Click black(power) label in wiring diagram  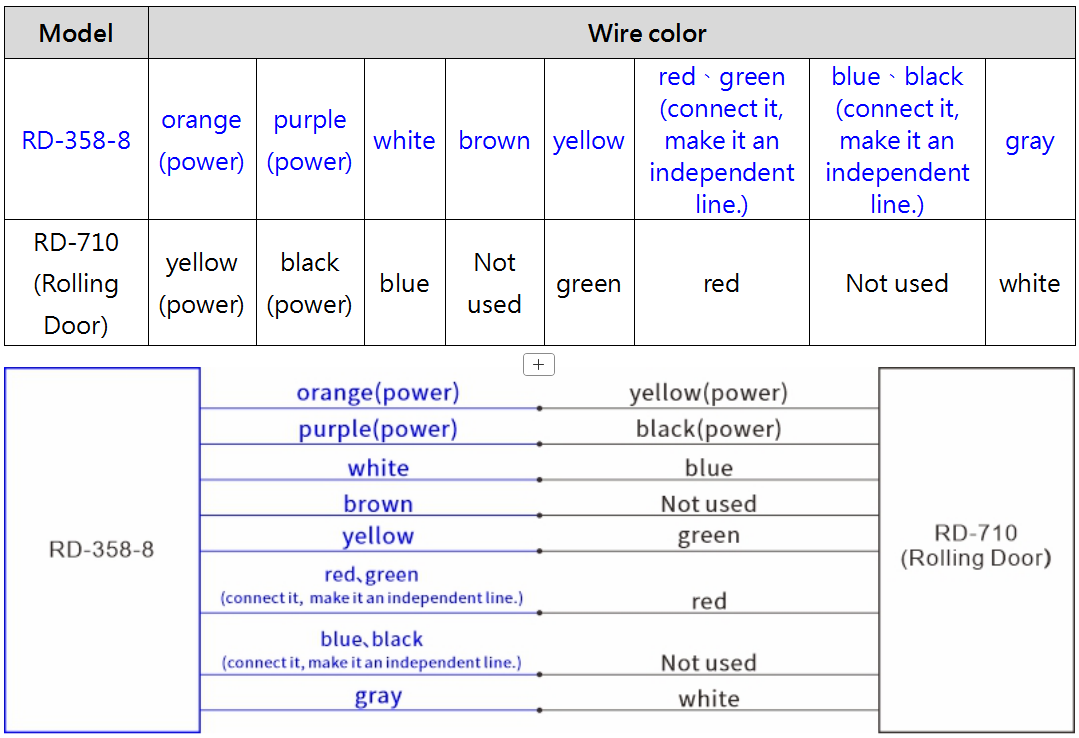[708, 430]
